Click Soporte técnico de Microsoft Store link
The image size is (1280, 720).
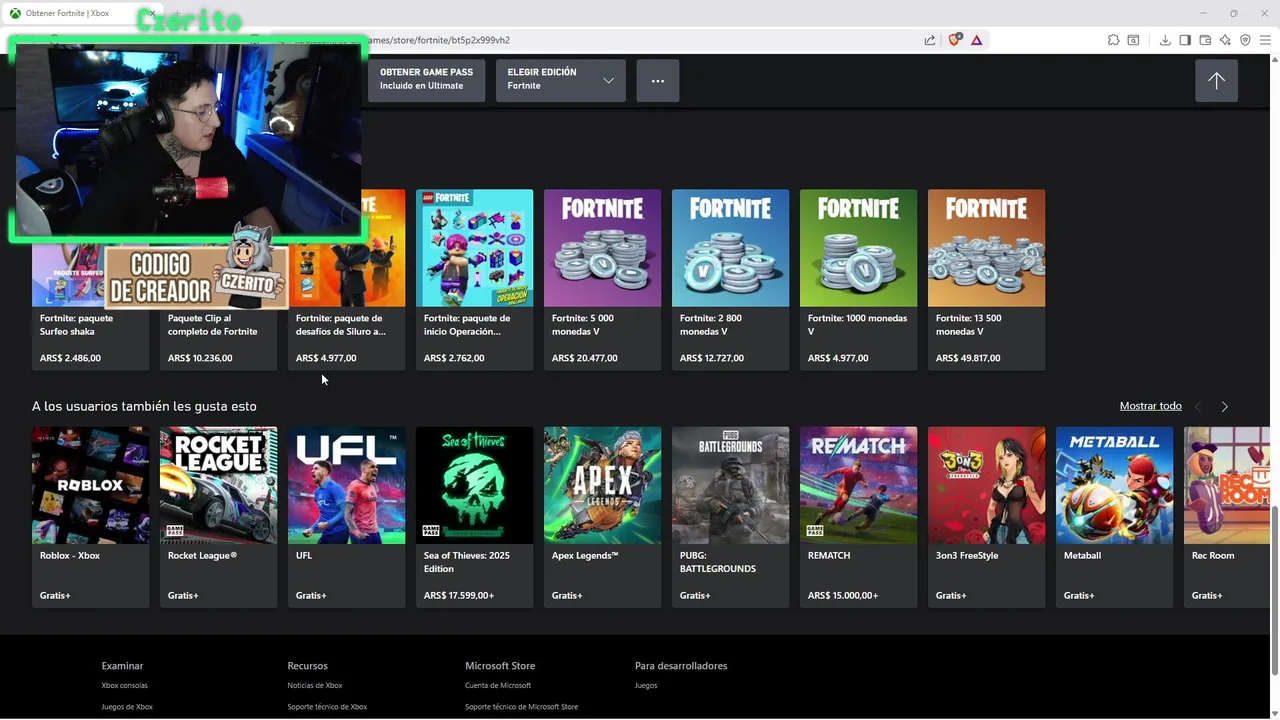[521, 707]
